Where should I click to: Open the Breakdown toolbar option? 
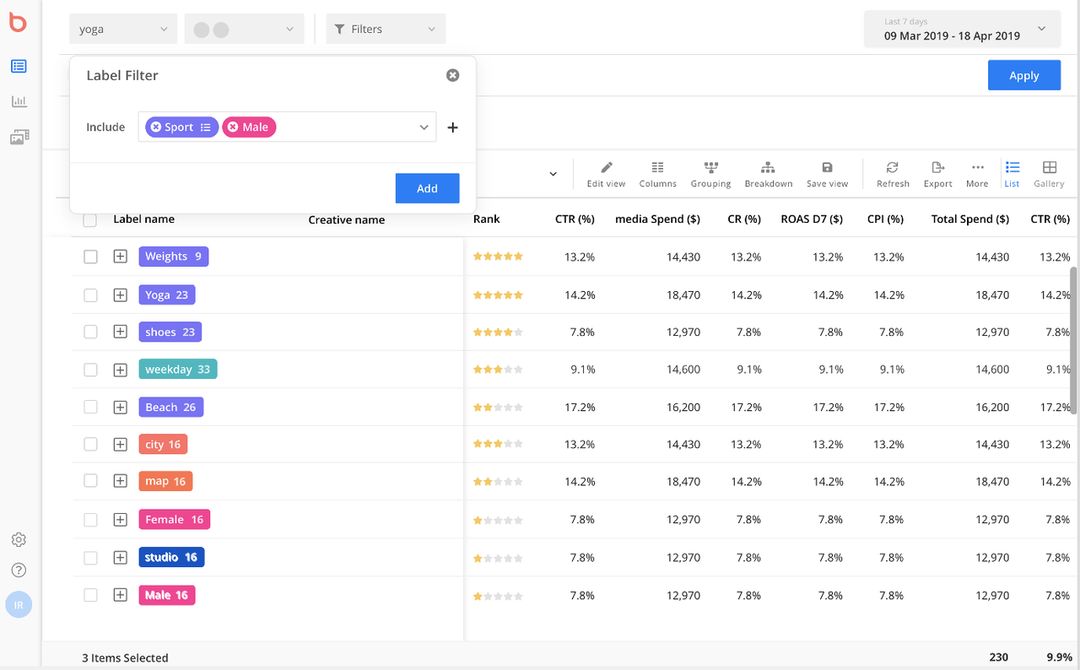(768, 174)
